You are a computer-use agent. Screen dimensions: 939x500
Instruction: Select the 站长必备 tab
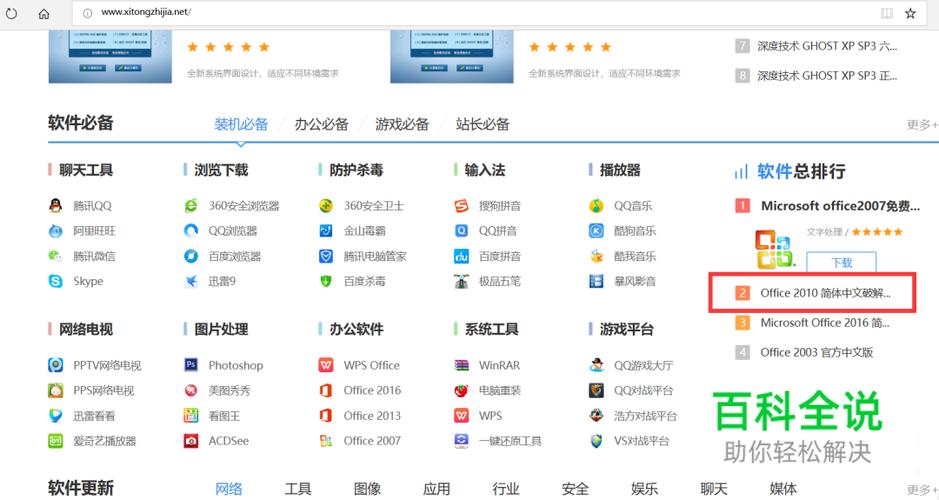point(483,124)
